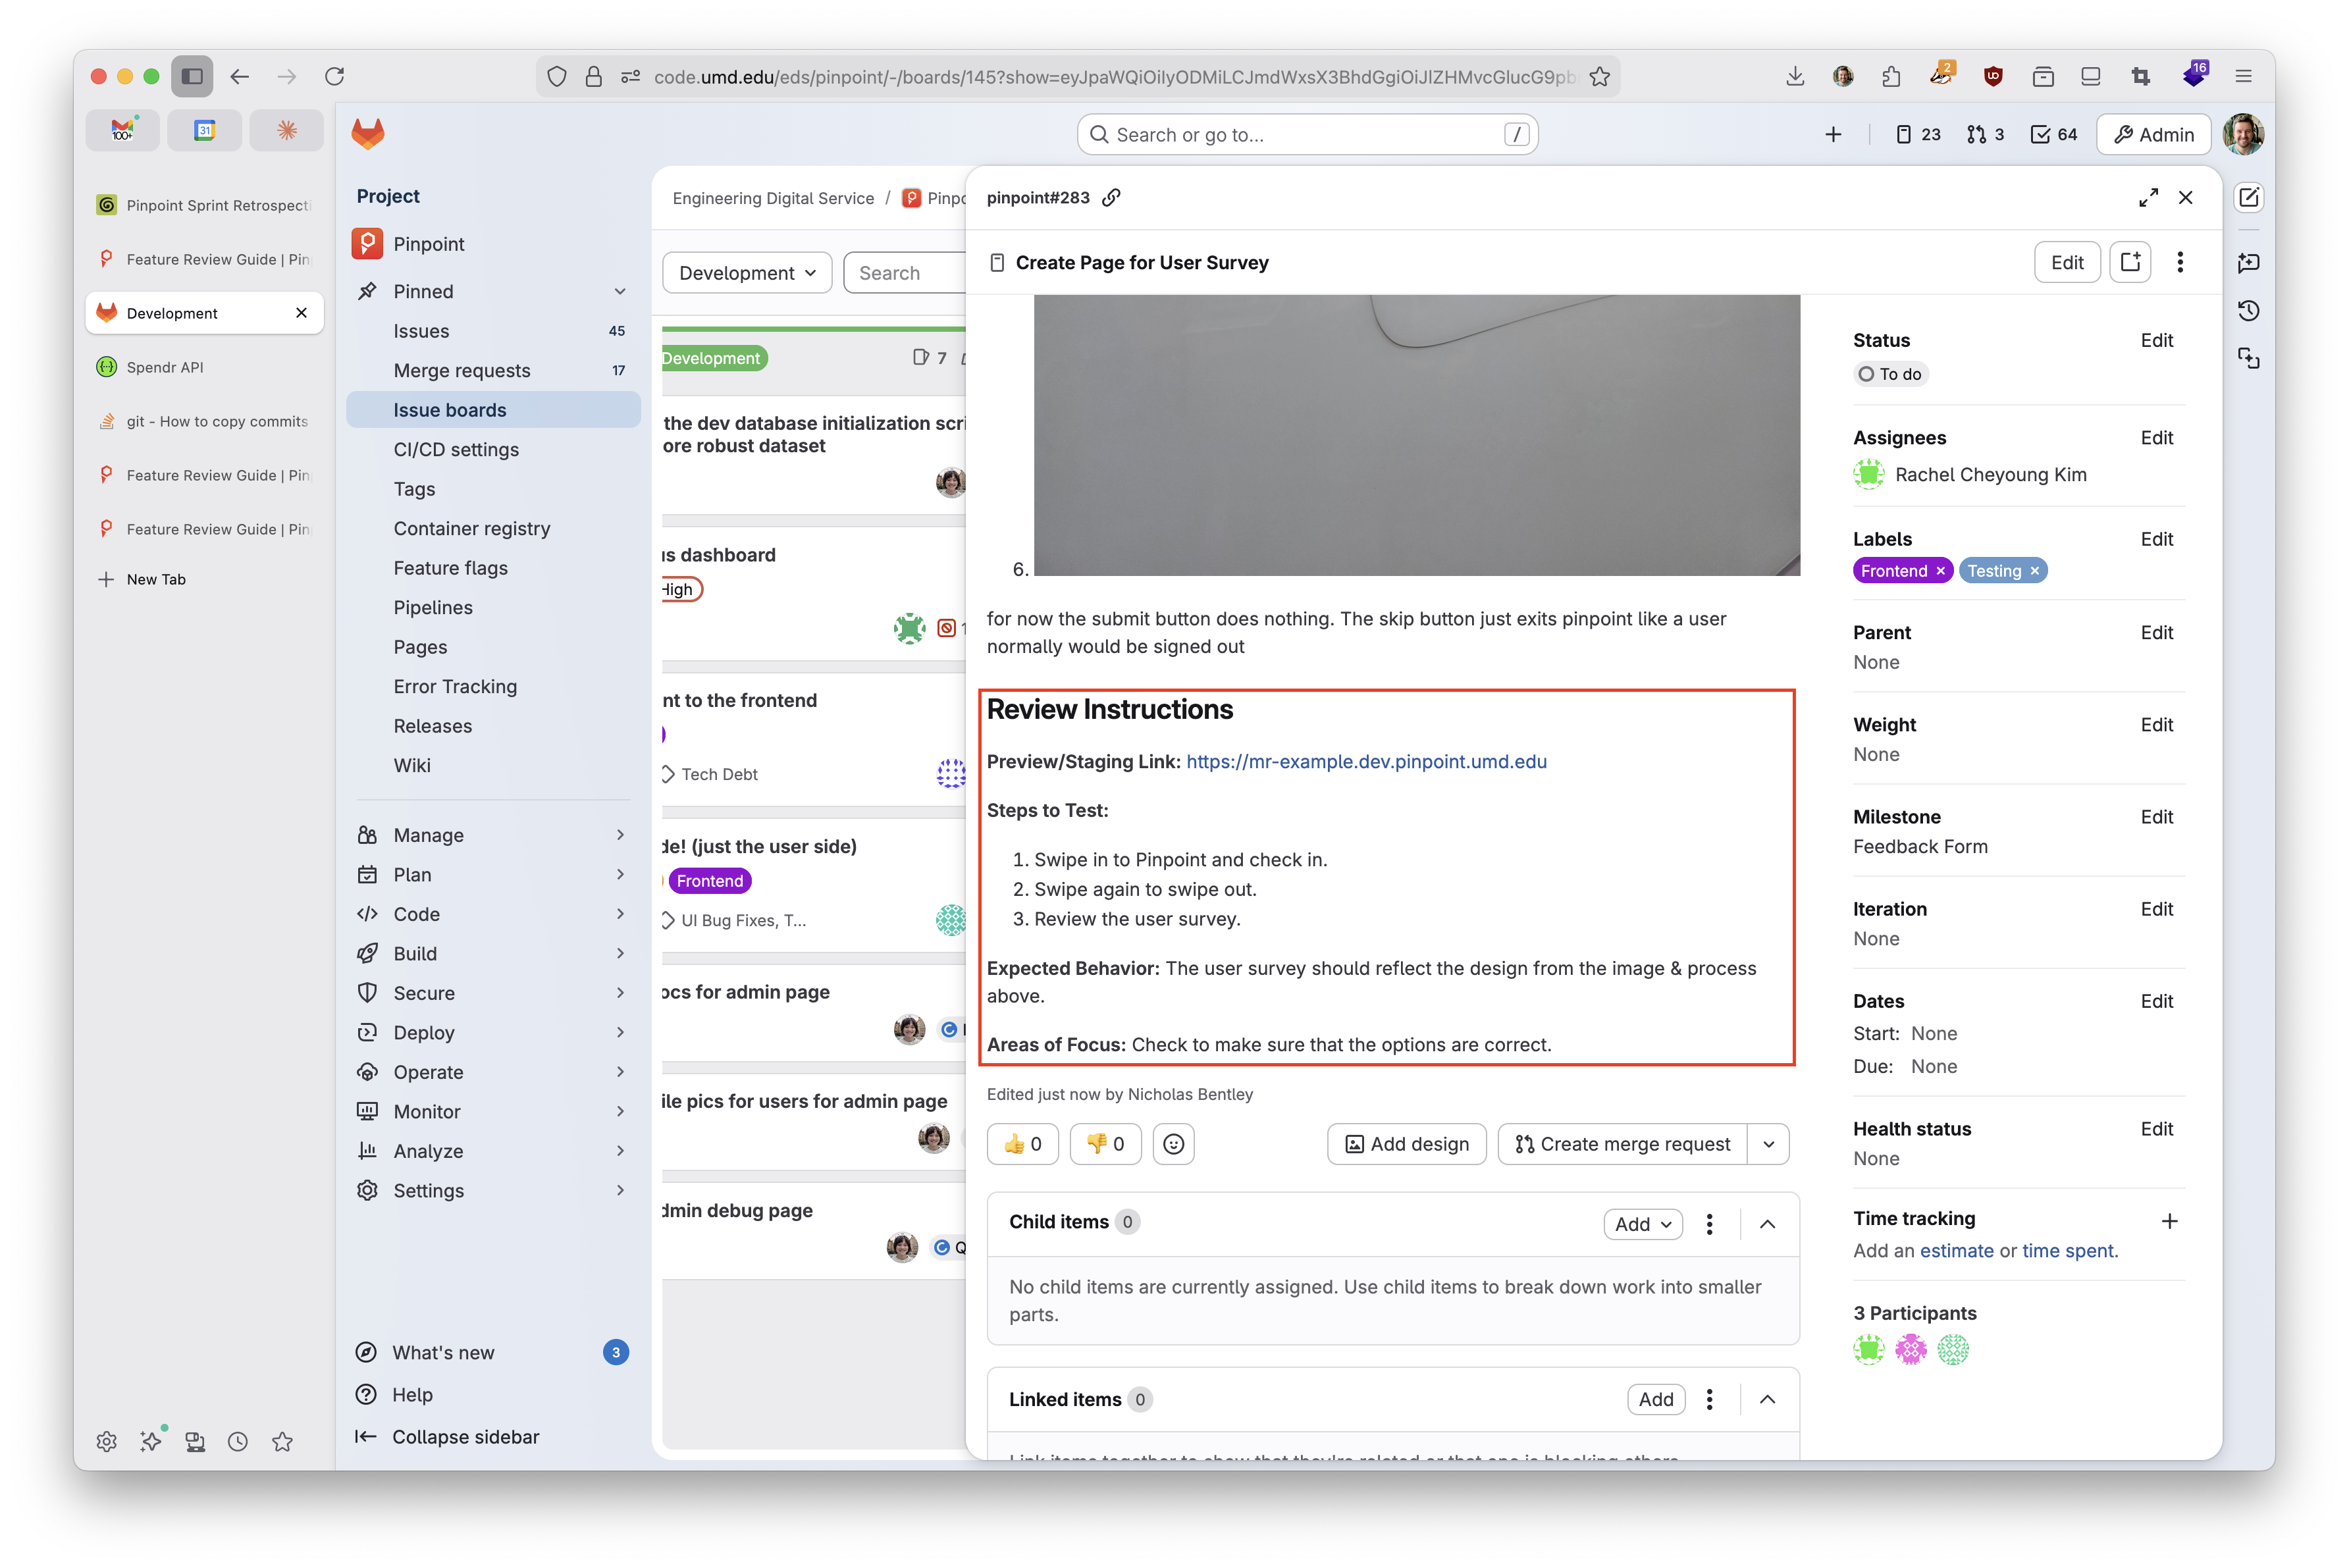Expand the Create merge request dropdown arrow

(x=1768, y=1144)
